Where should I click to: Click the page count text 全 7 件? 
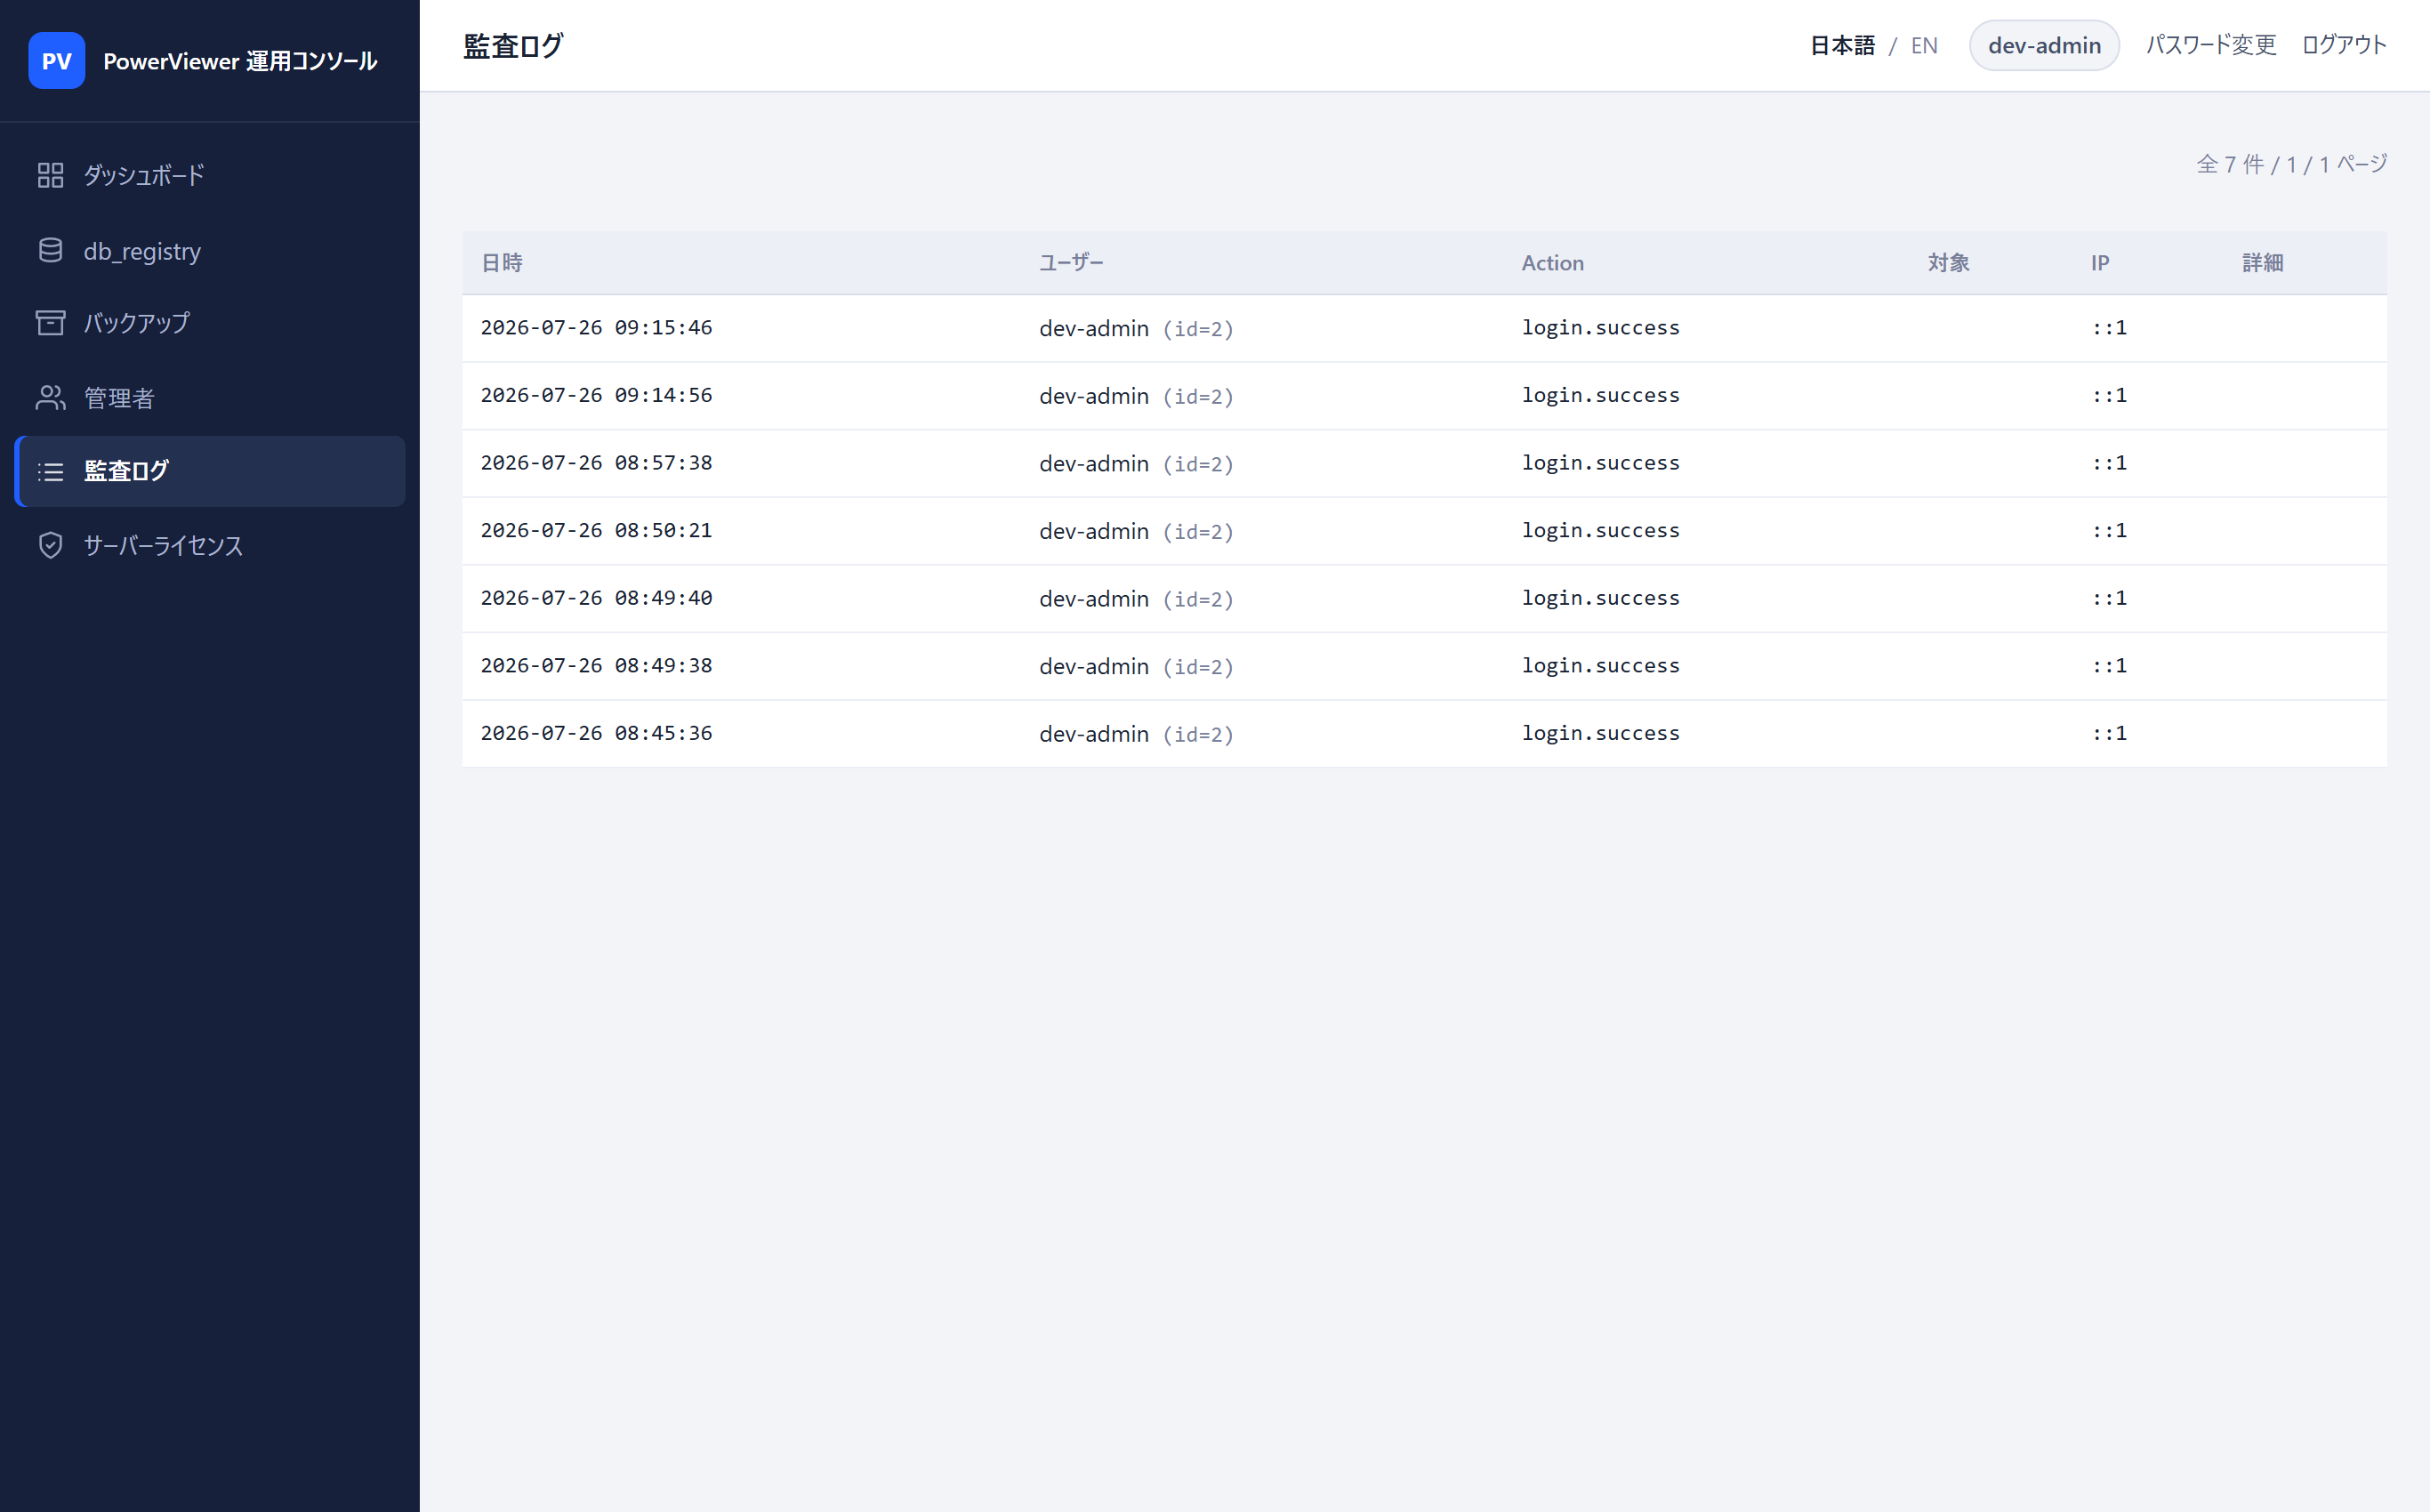2230,164
